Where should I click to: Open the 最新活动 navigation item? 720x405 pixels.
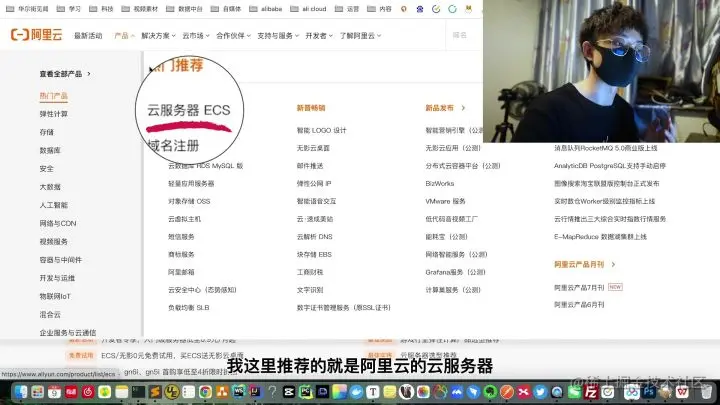pos(88,35)
